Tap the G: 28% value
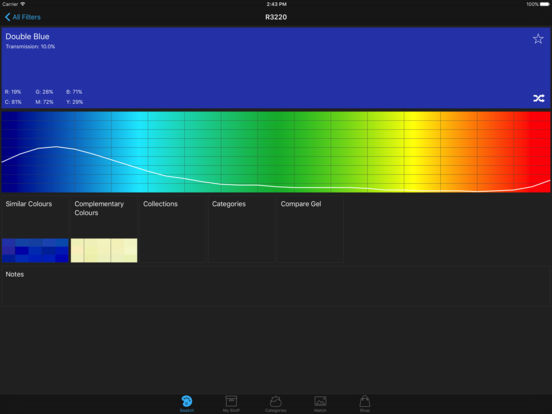Viewport: 552px width, 414px height. [x=44, y=92]
